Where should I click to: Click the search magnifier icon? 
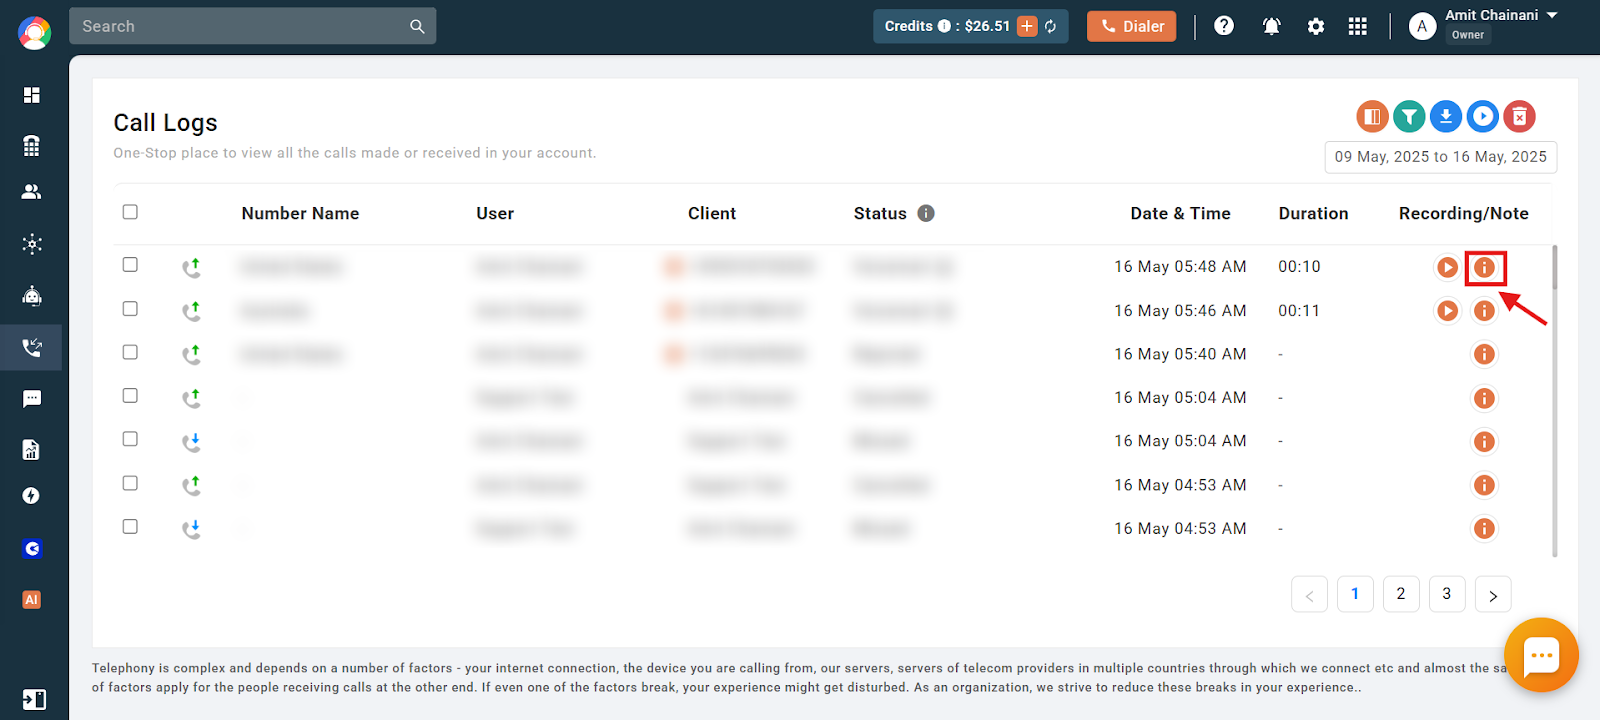(x=417, y=26)
